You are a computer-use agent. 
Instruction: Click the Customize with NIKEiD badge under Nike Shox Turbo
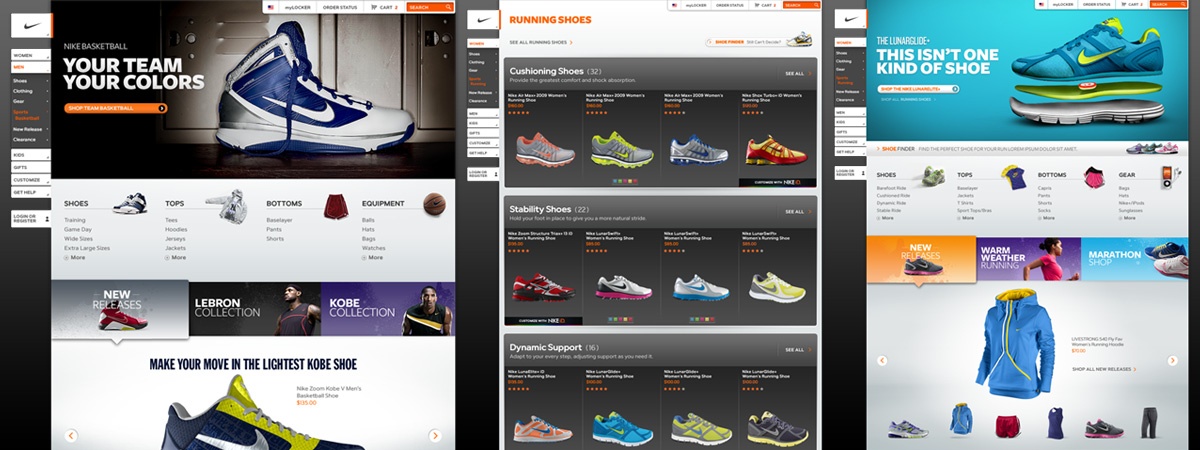(x=776, y=182)
